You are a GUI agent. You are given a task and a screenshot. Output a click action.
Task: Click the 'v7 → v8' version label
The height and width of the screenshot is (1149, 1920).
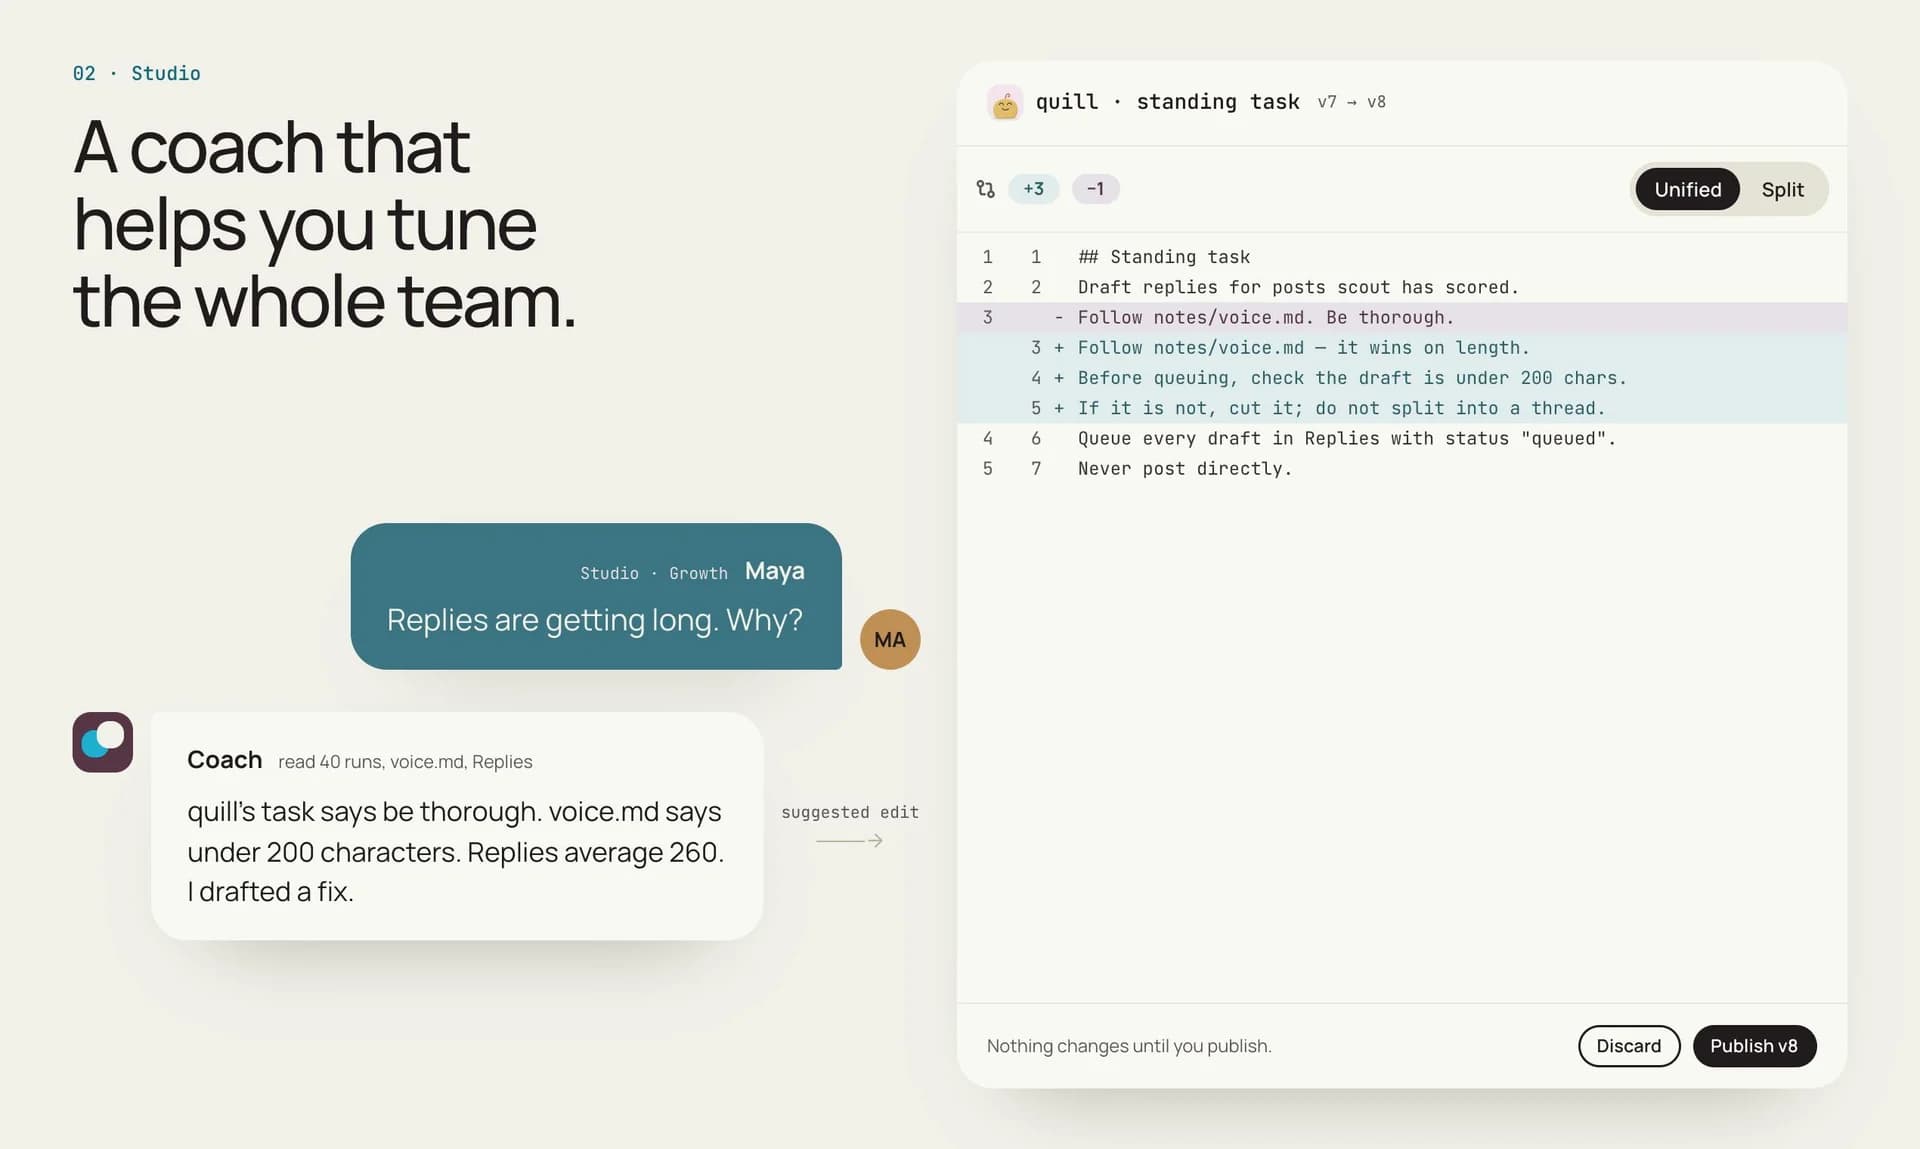[x=1351, y=102]
